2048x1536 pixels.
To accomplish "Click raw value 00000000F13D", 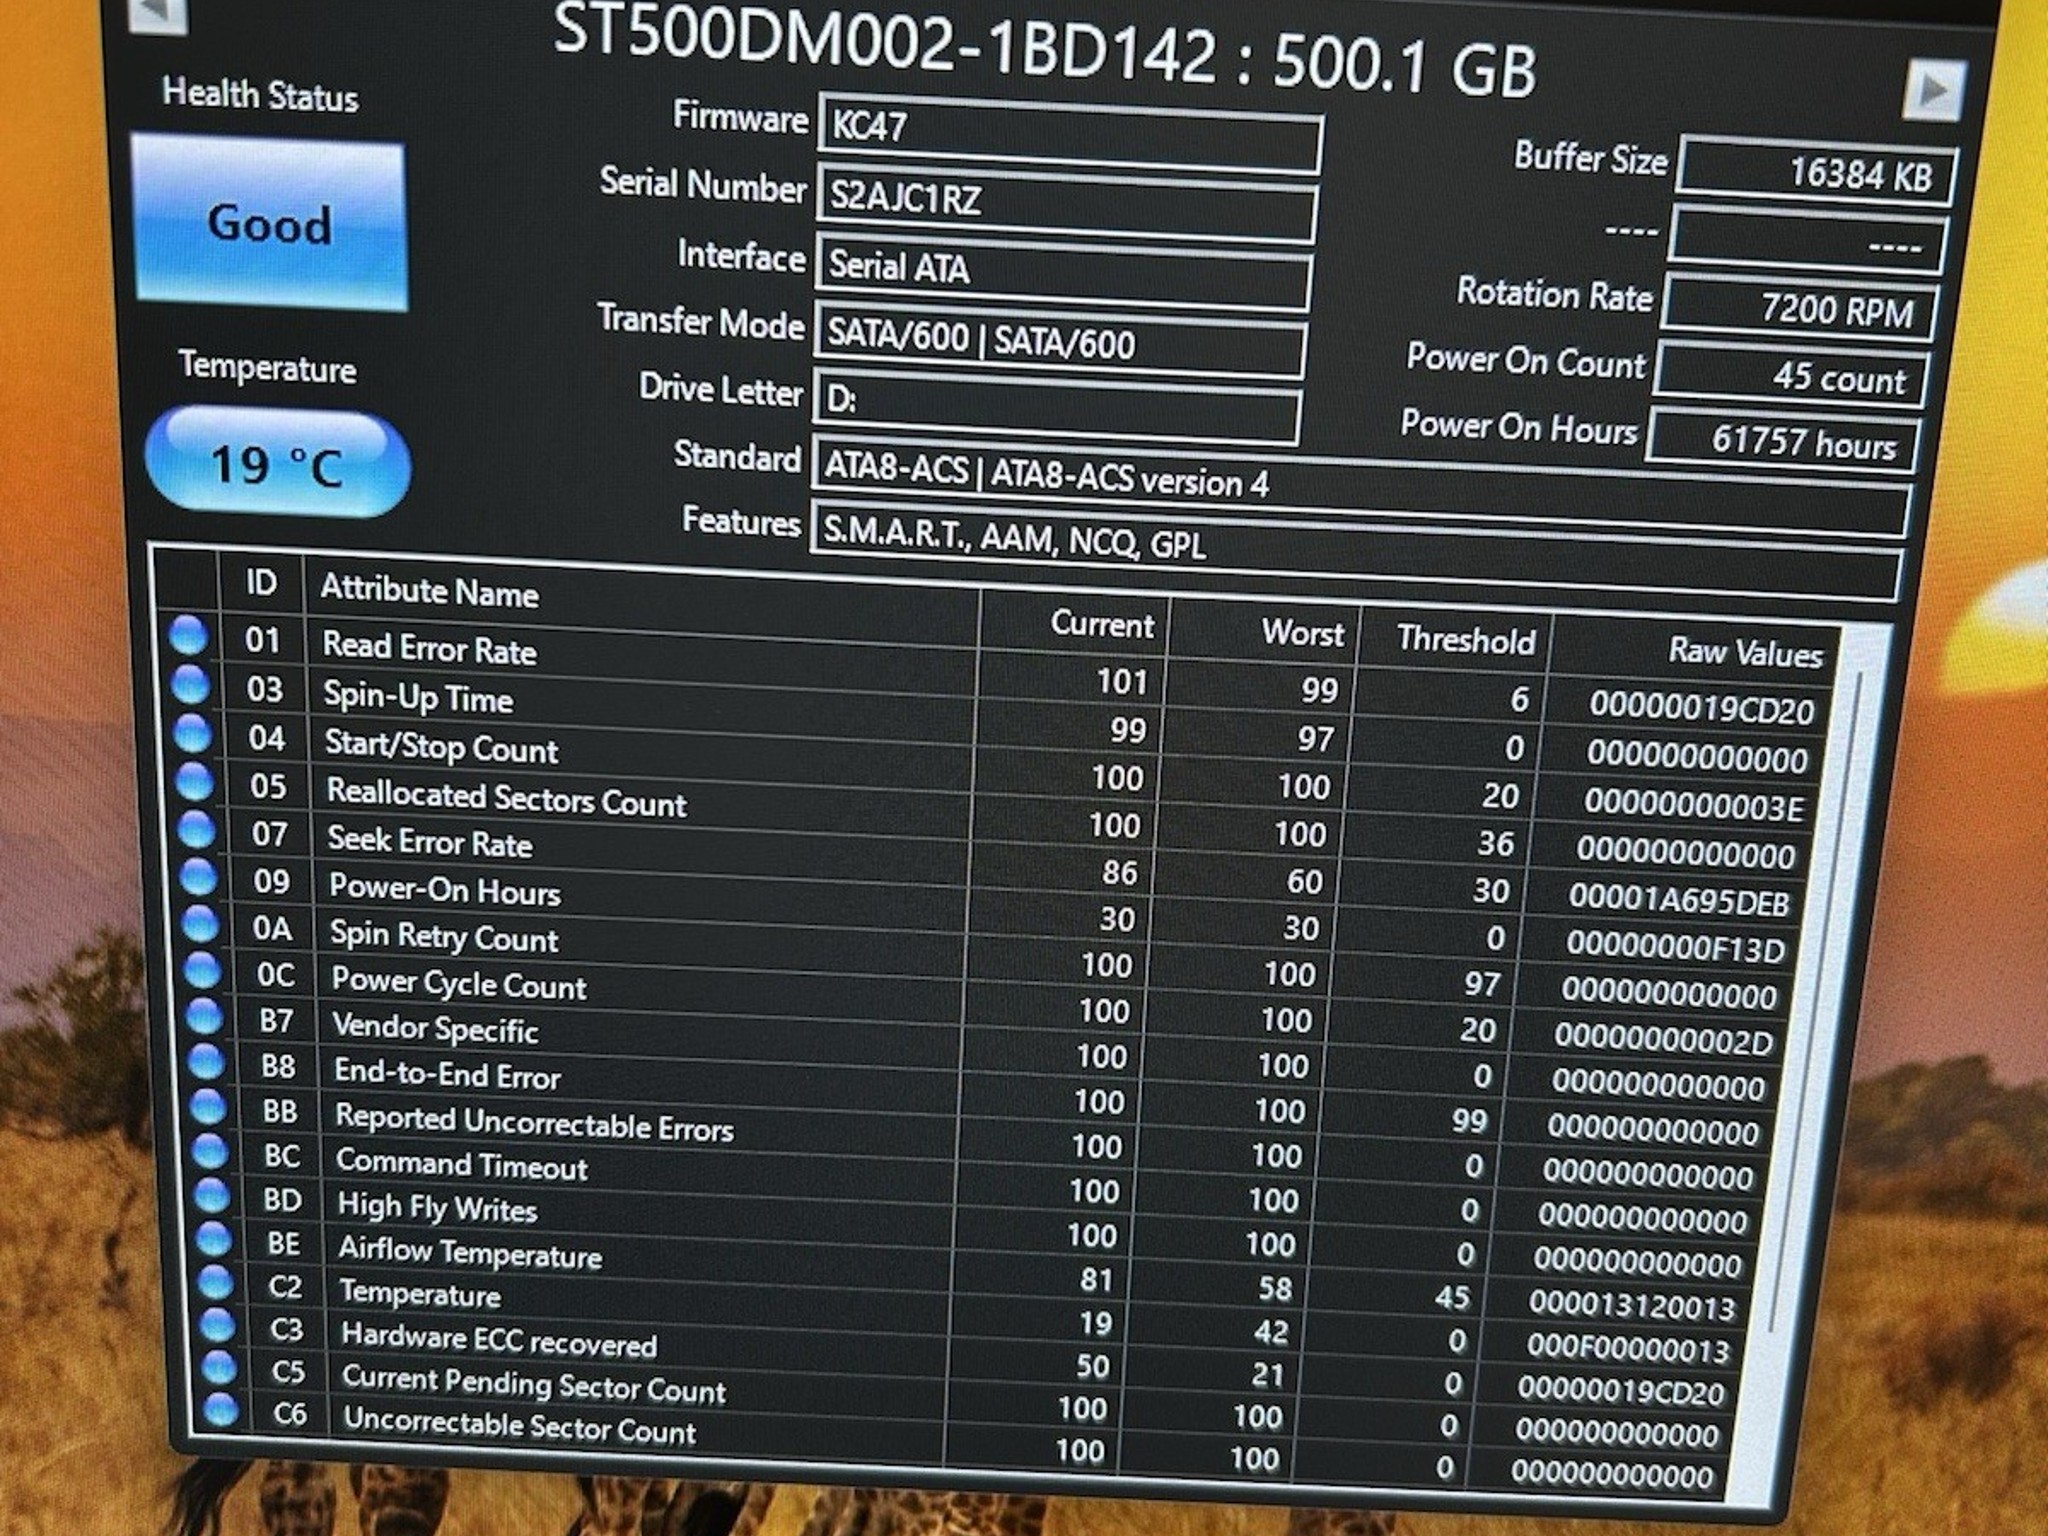I will pyautogui.click(x=1675, y=946).
